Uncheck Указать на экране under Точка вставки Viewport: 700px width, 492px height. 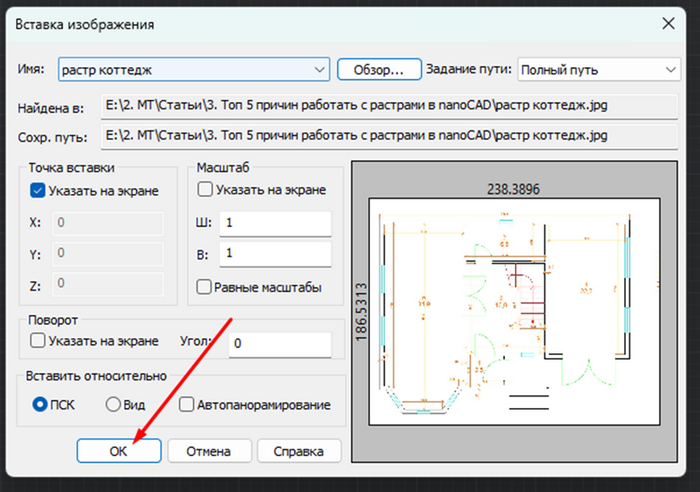click(x=38, y=190)
